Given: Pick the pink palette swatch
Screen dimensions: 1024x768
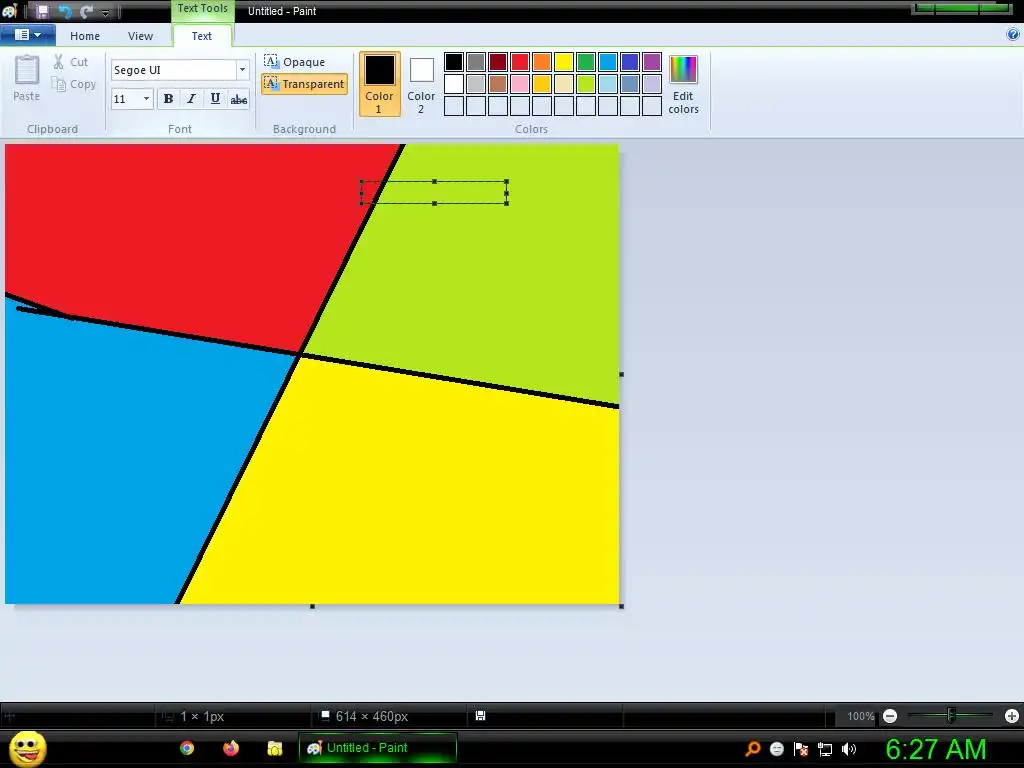Looking at the screenshot, I should click(x=520, y=84).
